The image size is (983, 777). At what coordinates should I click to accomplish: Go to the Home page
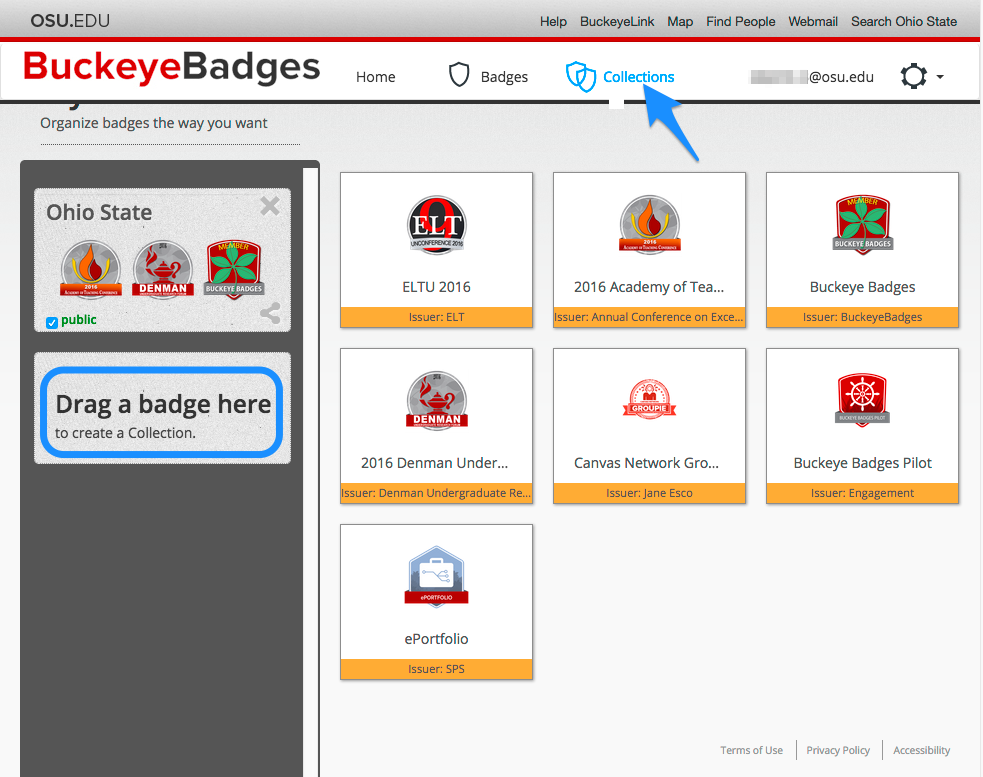(x=376, y=77)
